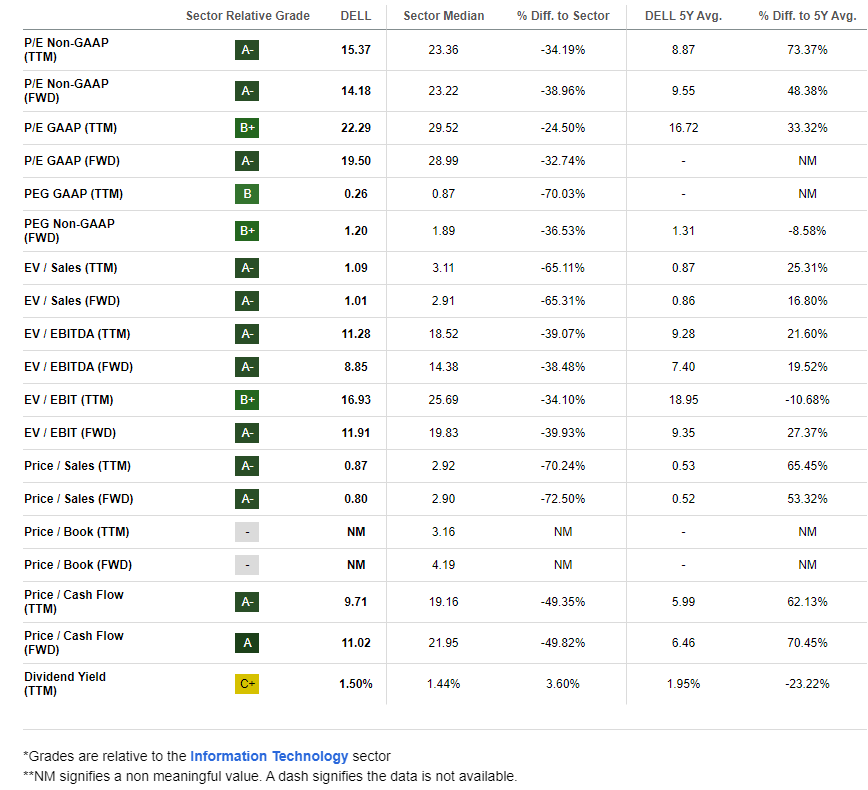Click the sector median value 23.36
The image size is (868, 790).
(x=443, y=50)
